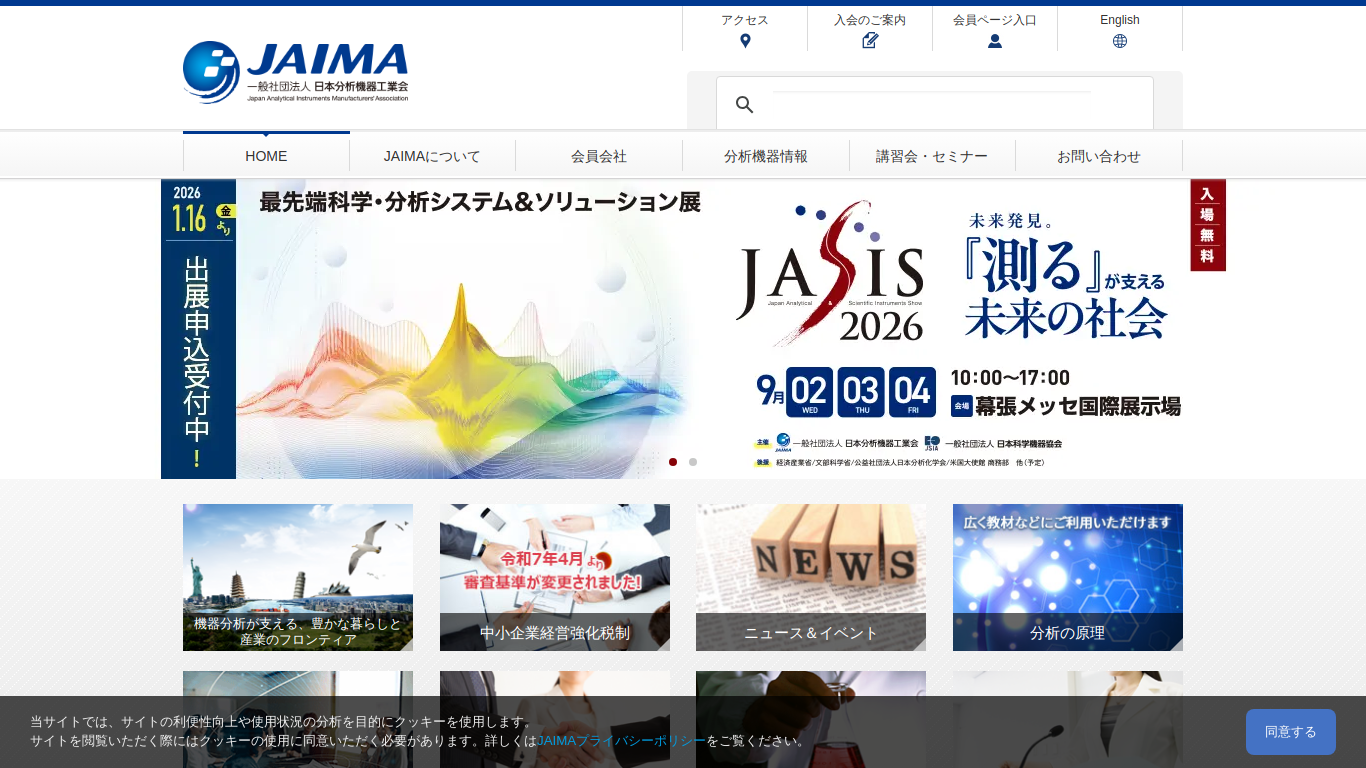1366x768 pixels.
Task: Open the アクセス link
Action: tap(745, 20)
